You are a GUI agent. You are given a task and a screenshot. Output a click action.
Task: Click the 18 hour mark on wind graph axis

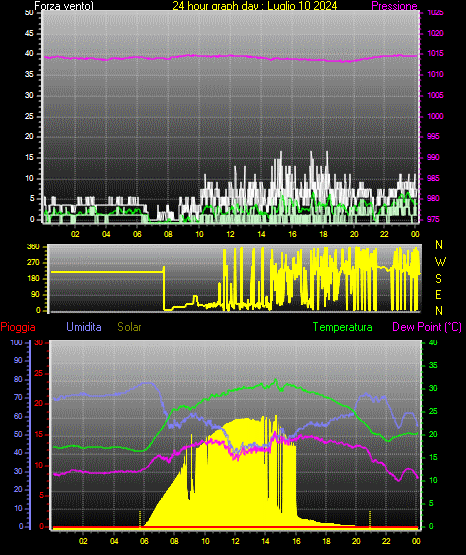click(323, 234)
